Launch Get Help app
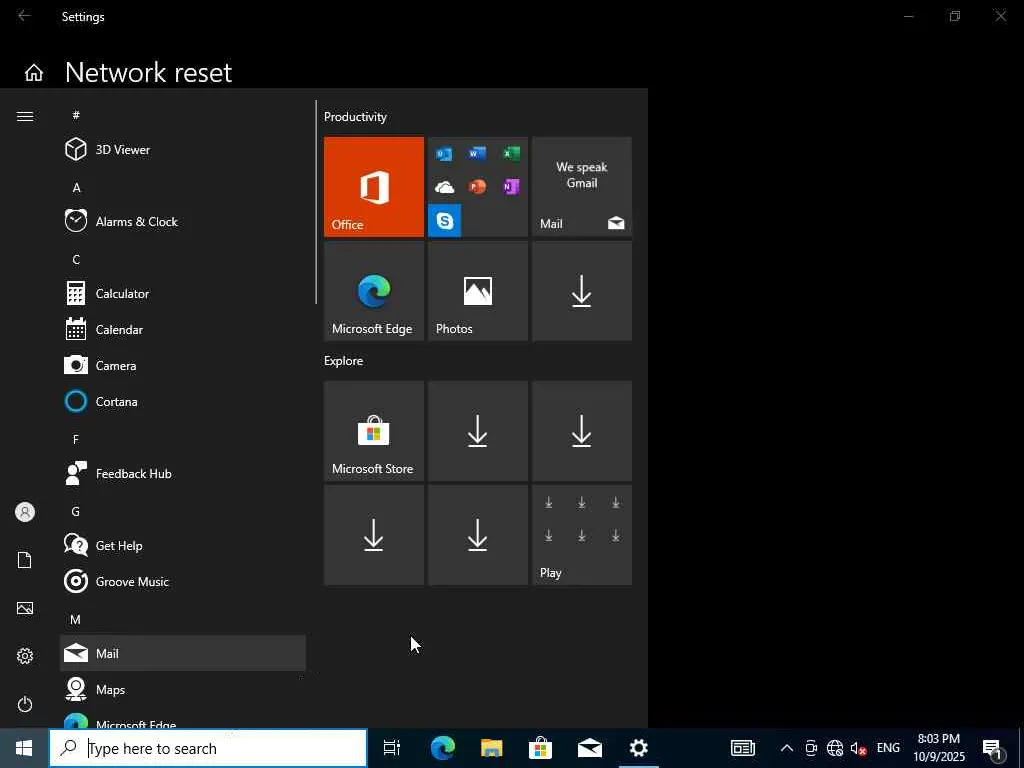The height and width of the screenshot is (768, 1024). (183, 545)
